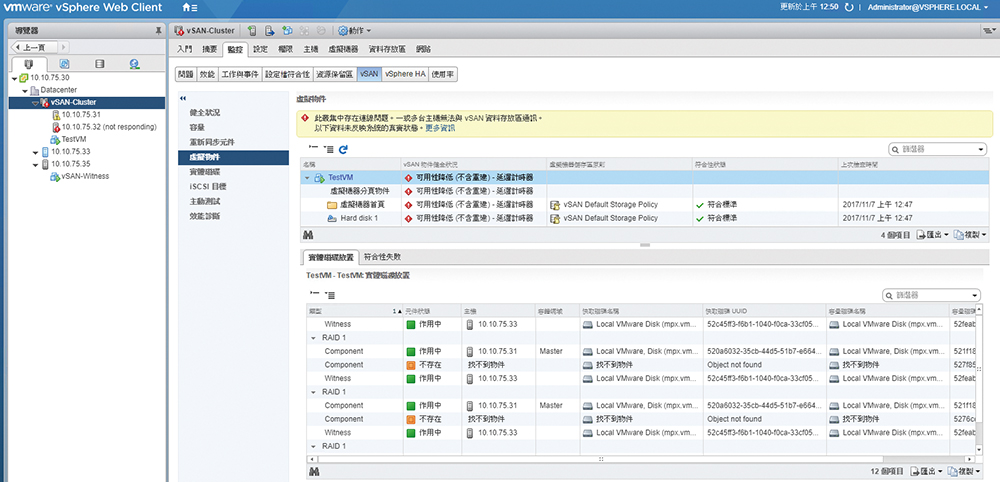This screenshot has width=1000, height=482.
Task: Open 複製 copy dropdown under disk placement table
Action: [965, 472]
